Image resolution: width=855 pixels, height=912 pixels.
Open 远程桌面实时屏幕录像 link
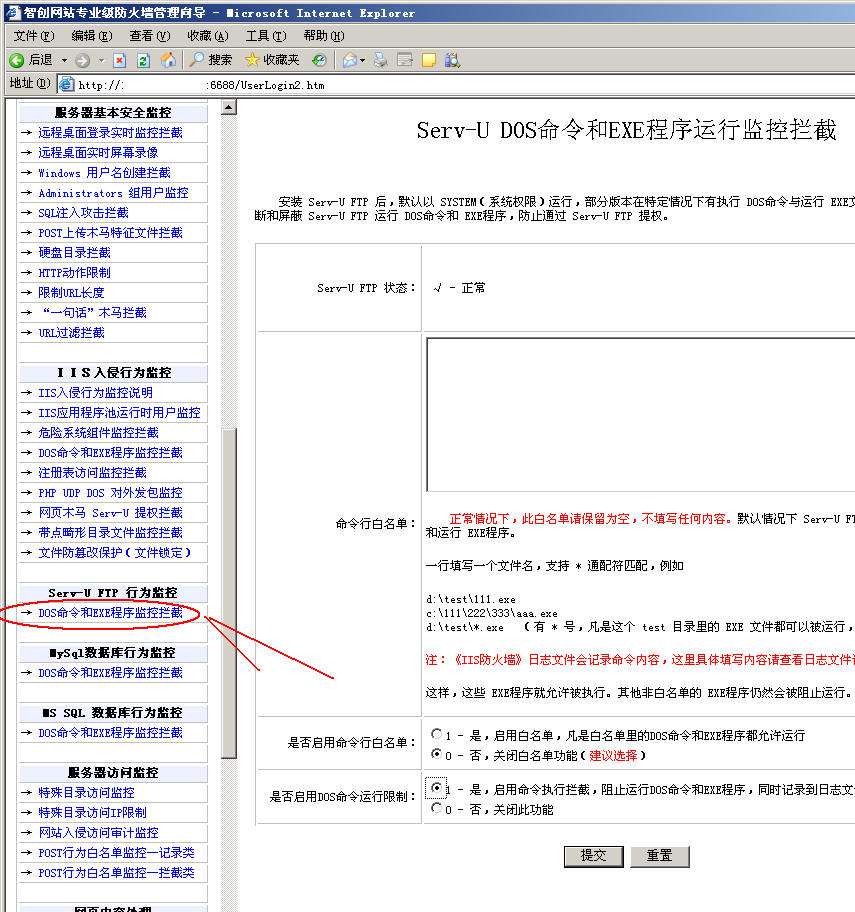98,152
